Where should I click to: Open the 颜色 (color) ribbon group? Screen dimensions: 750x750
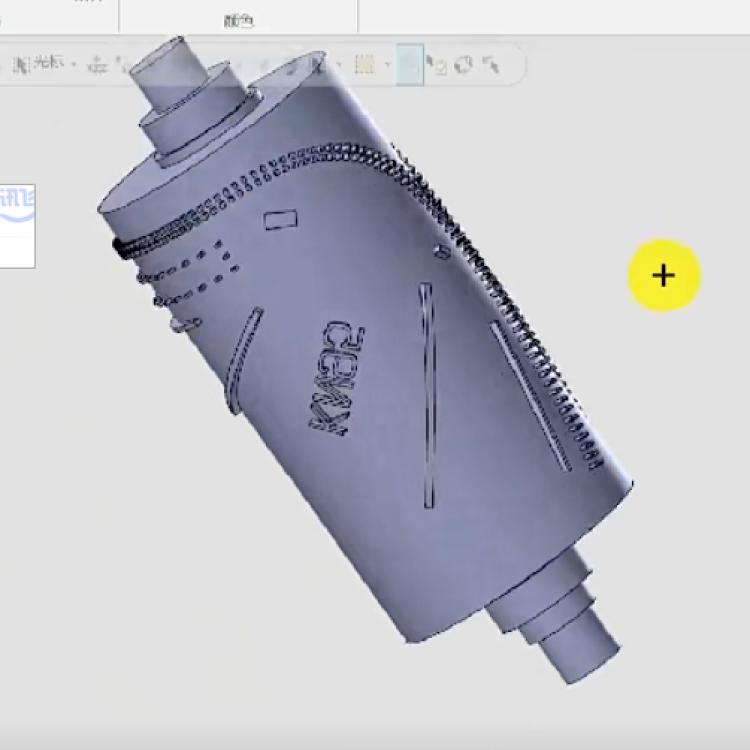[x=238, y=20]
